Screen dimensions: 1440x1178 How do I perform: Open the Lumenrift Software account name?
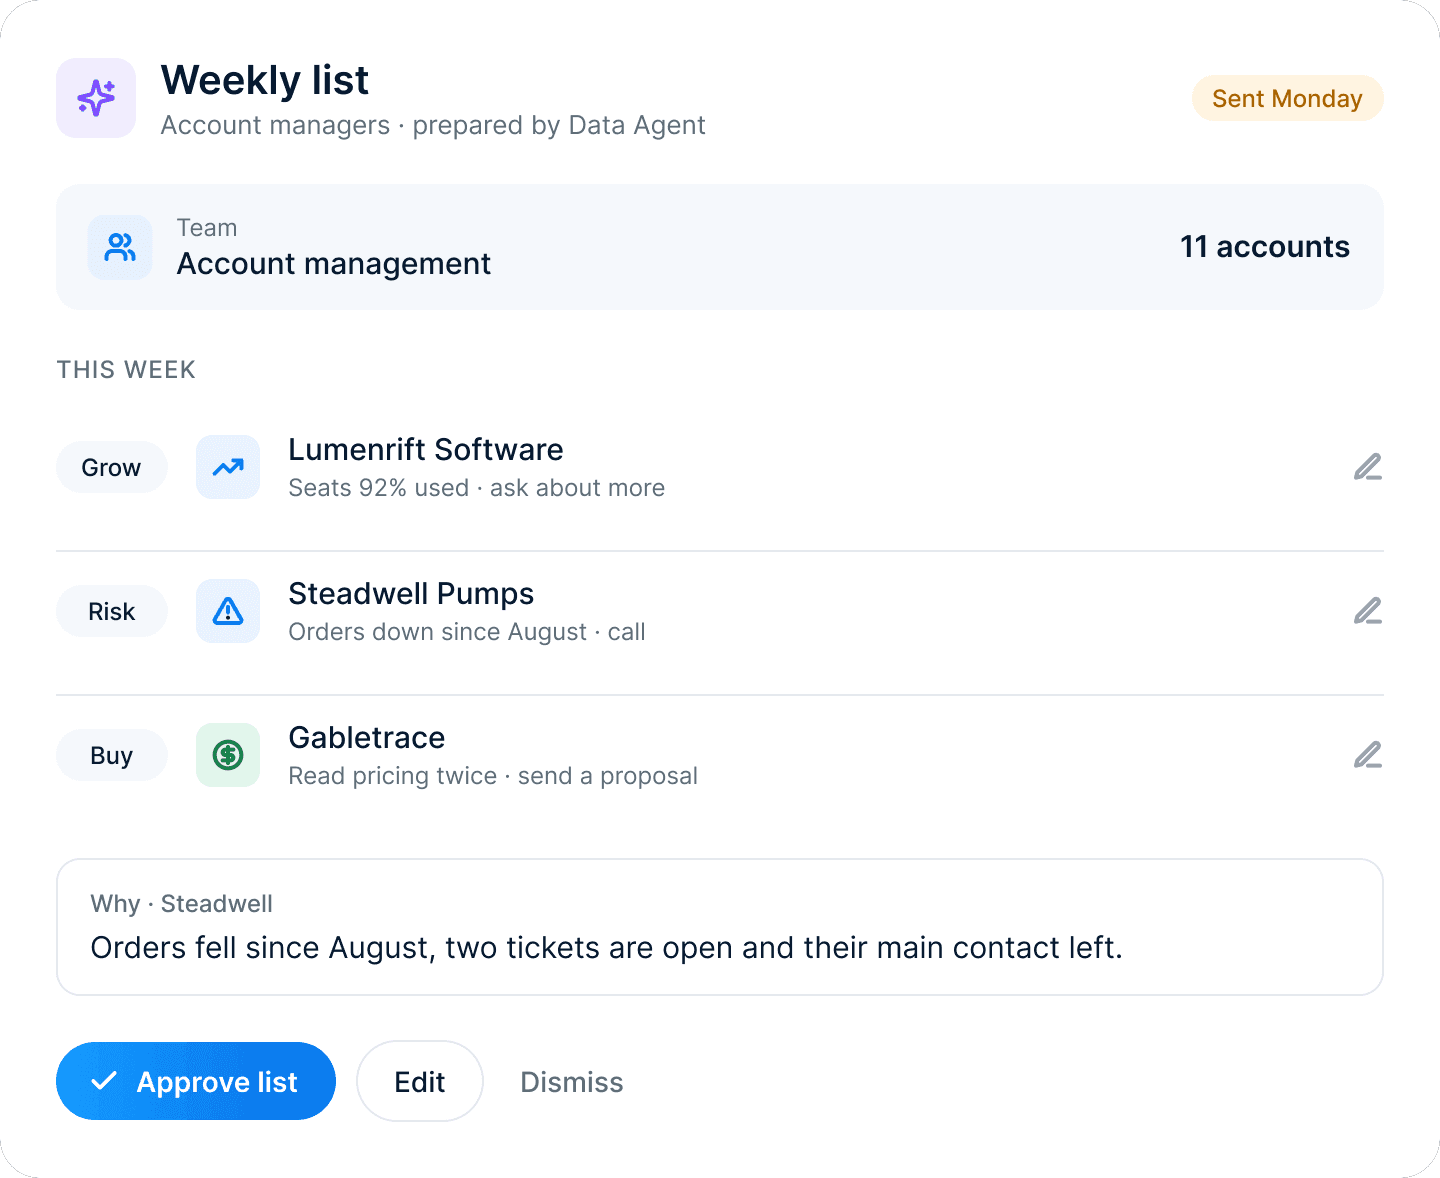(426, 450)
